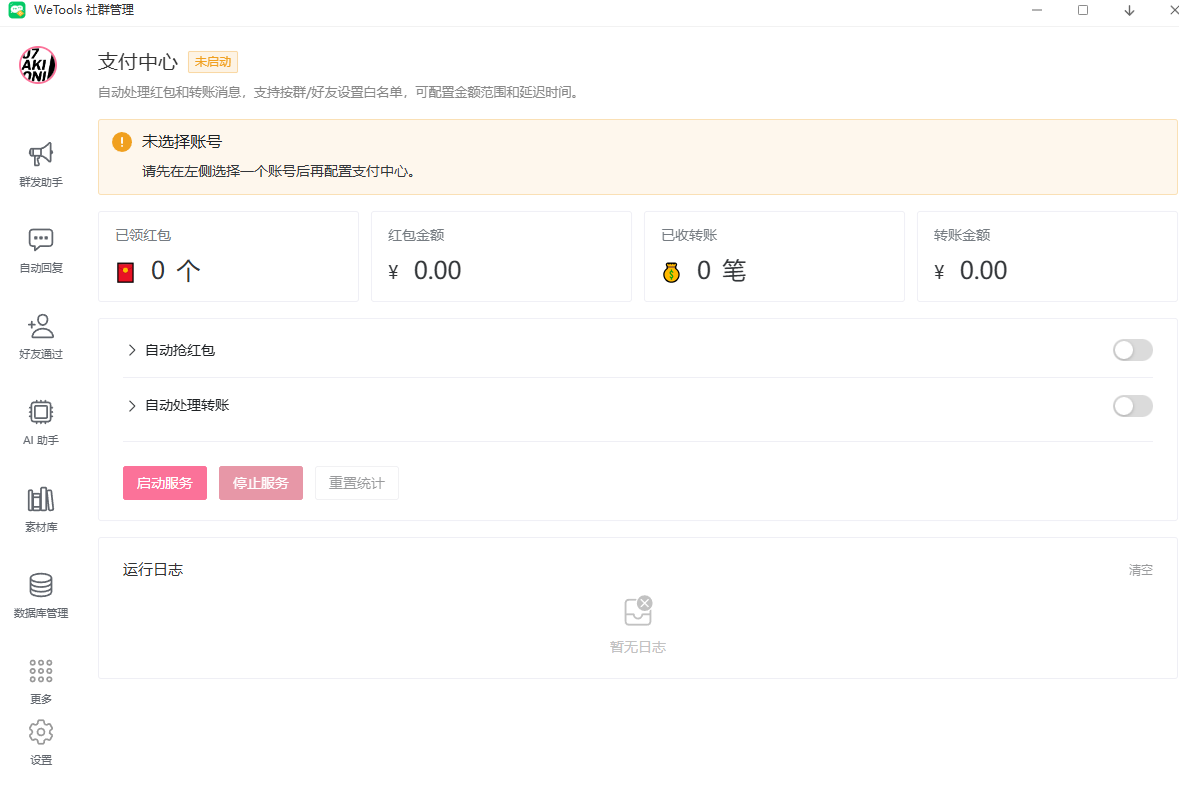This screenshot has height=786, width=1179.
Task: Click the 更多 grid icon
Action: coord(41,671)
